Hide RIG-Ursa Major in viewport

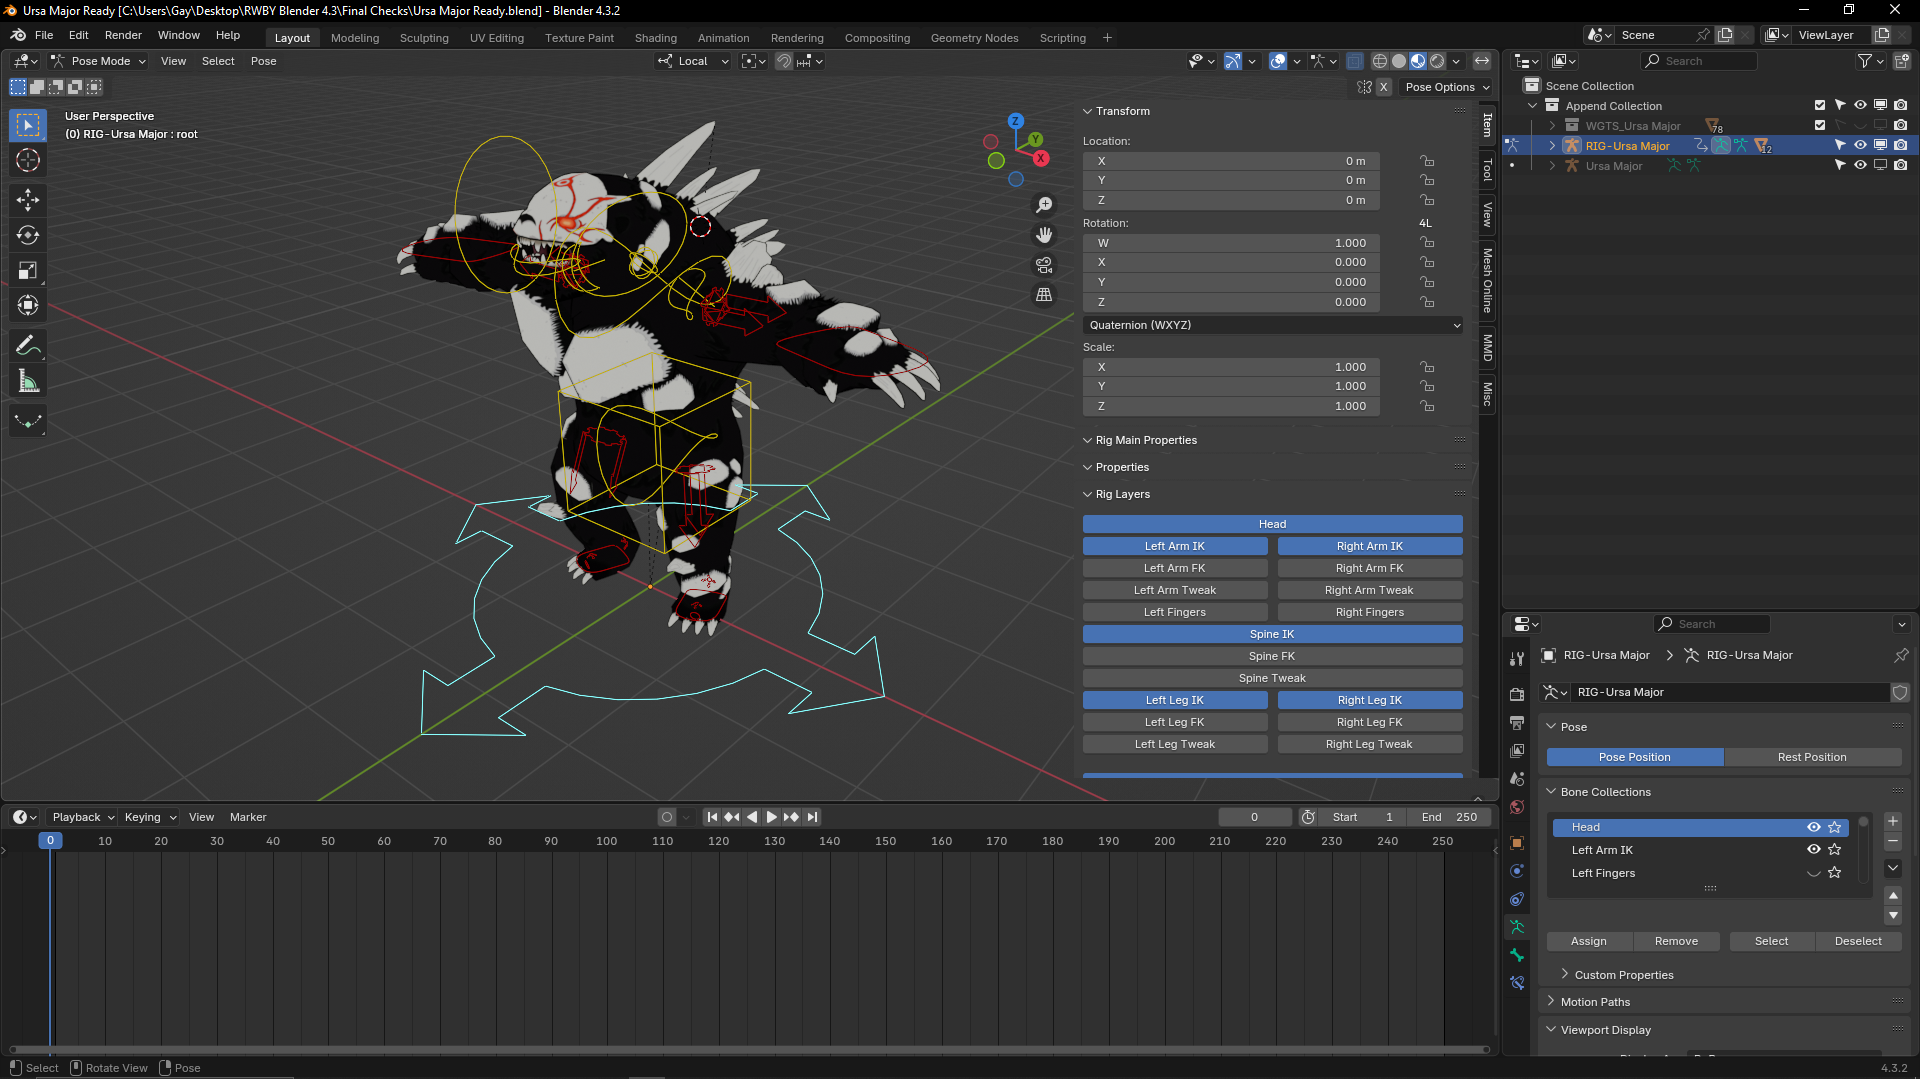pyautogui.click(x=1860, y=145)
